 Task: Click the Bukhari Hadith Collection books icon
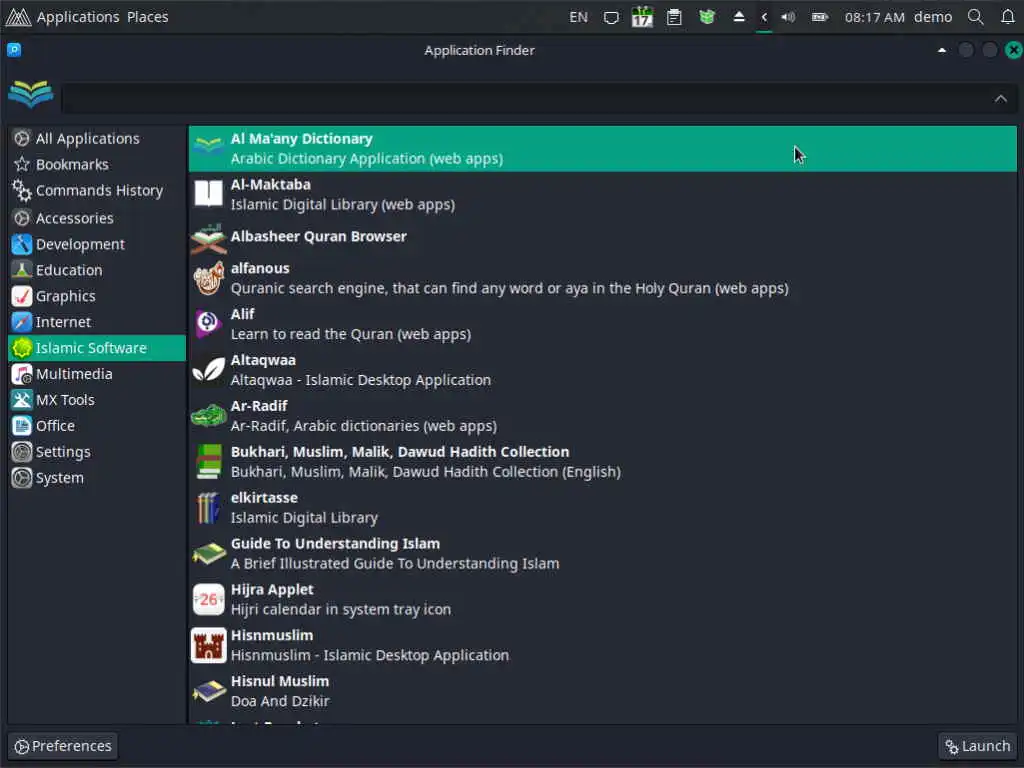click(208, 461)
